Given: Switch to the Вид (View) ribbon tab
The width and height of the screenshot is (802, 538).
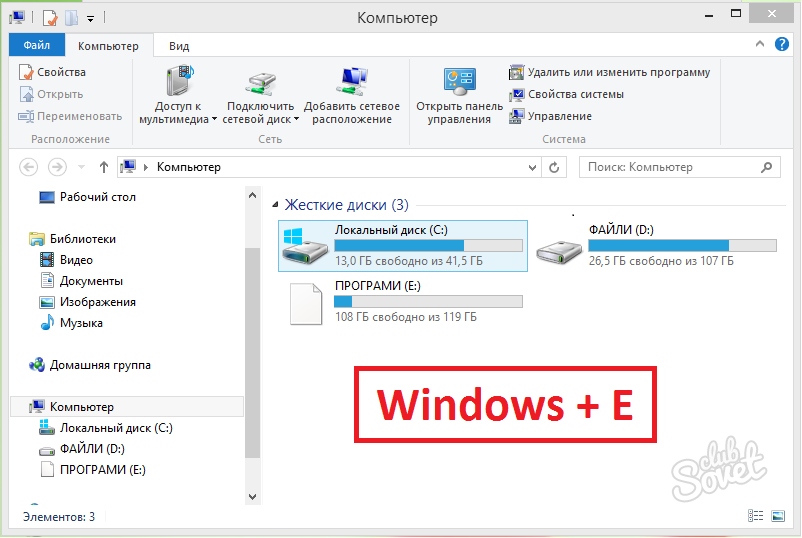Looking at the screenshot, I should pyautogui.click(x=179, y=46).
